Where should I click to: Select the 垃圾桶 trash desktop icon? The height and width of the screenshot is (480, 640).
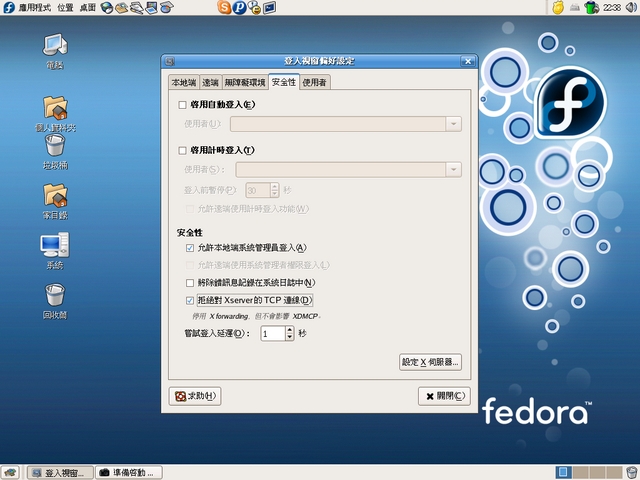pyautogui.click(x=55, y=152)
